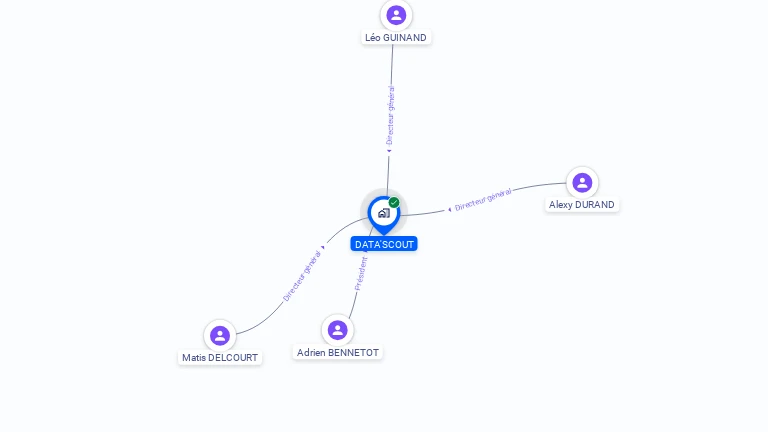Click Directeur général label on Alexy DURAND link
This screenshot has width=768, height=432.
(x=483, y=199)
